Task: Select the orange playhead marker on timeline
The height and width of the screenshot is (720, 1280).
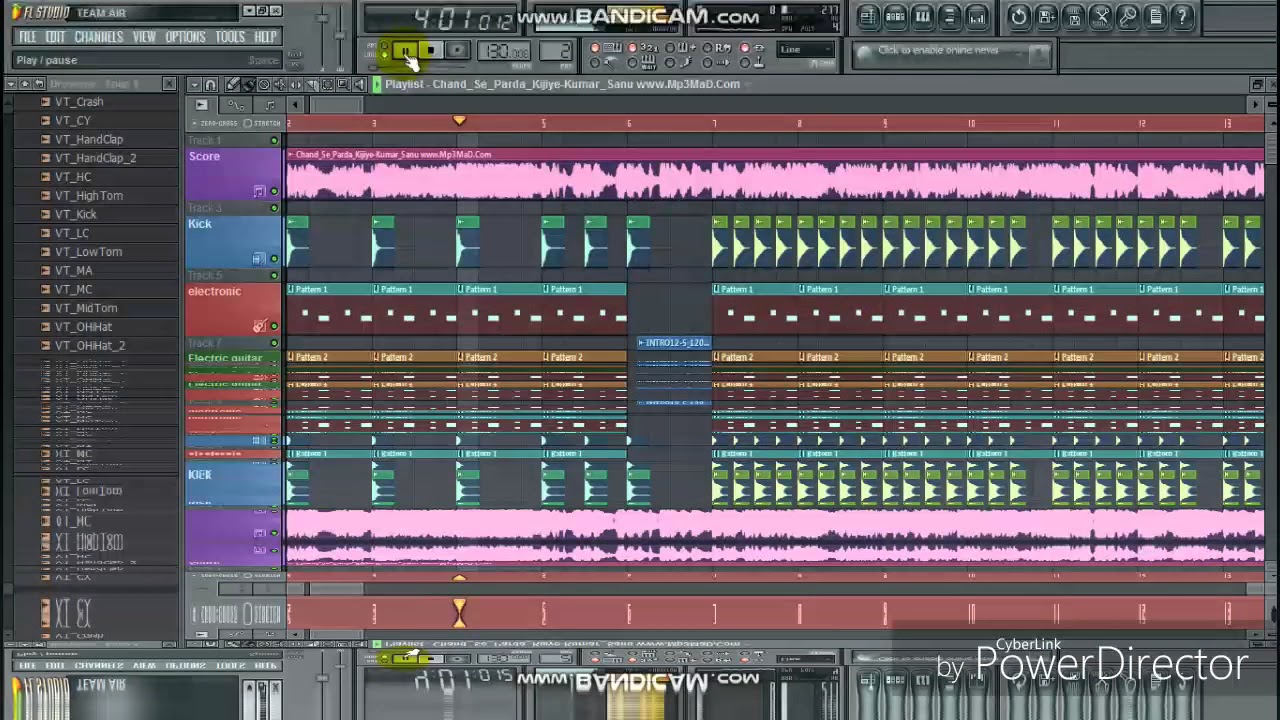Action: pos(459,121)
